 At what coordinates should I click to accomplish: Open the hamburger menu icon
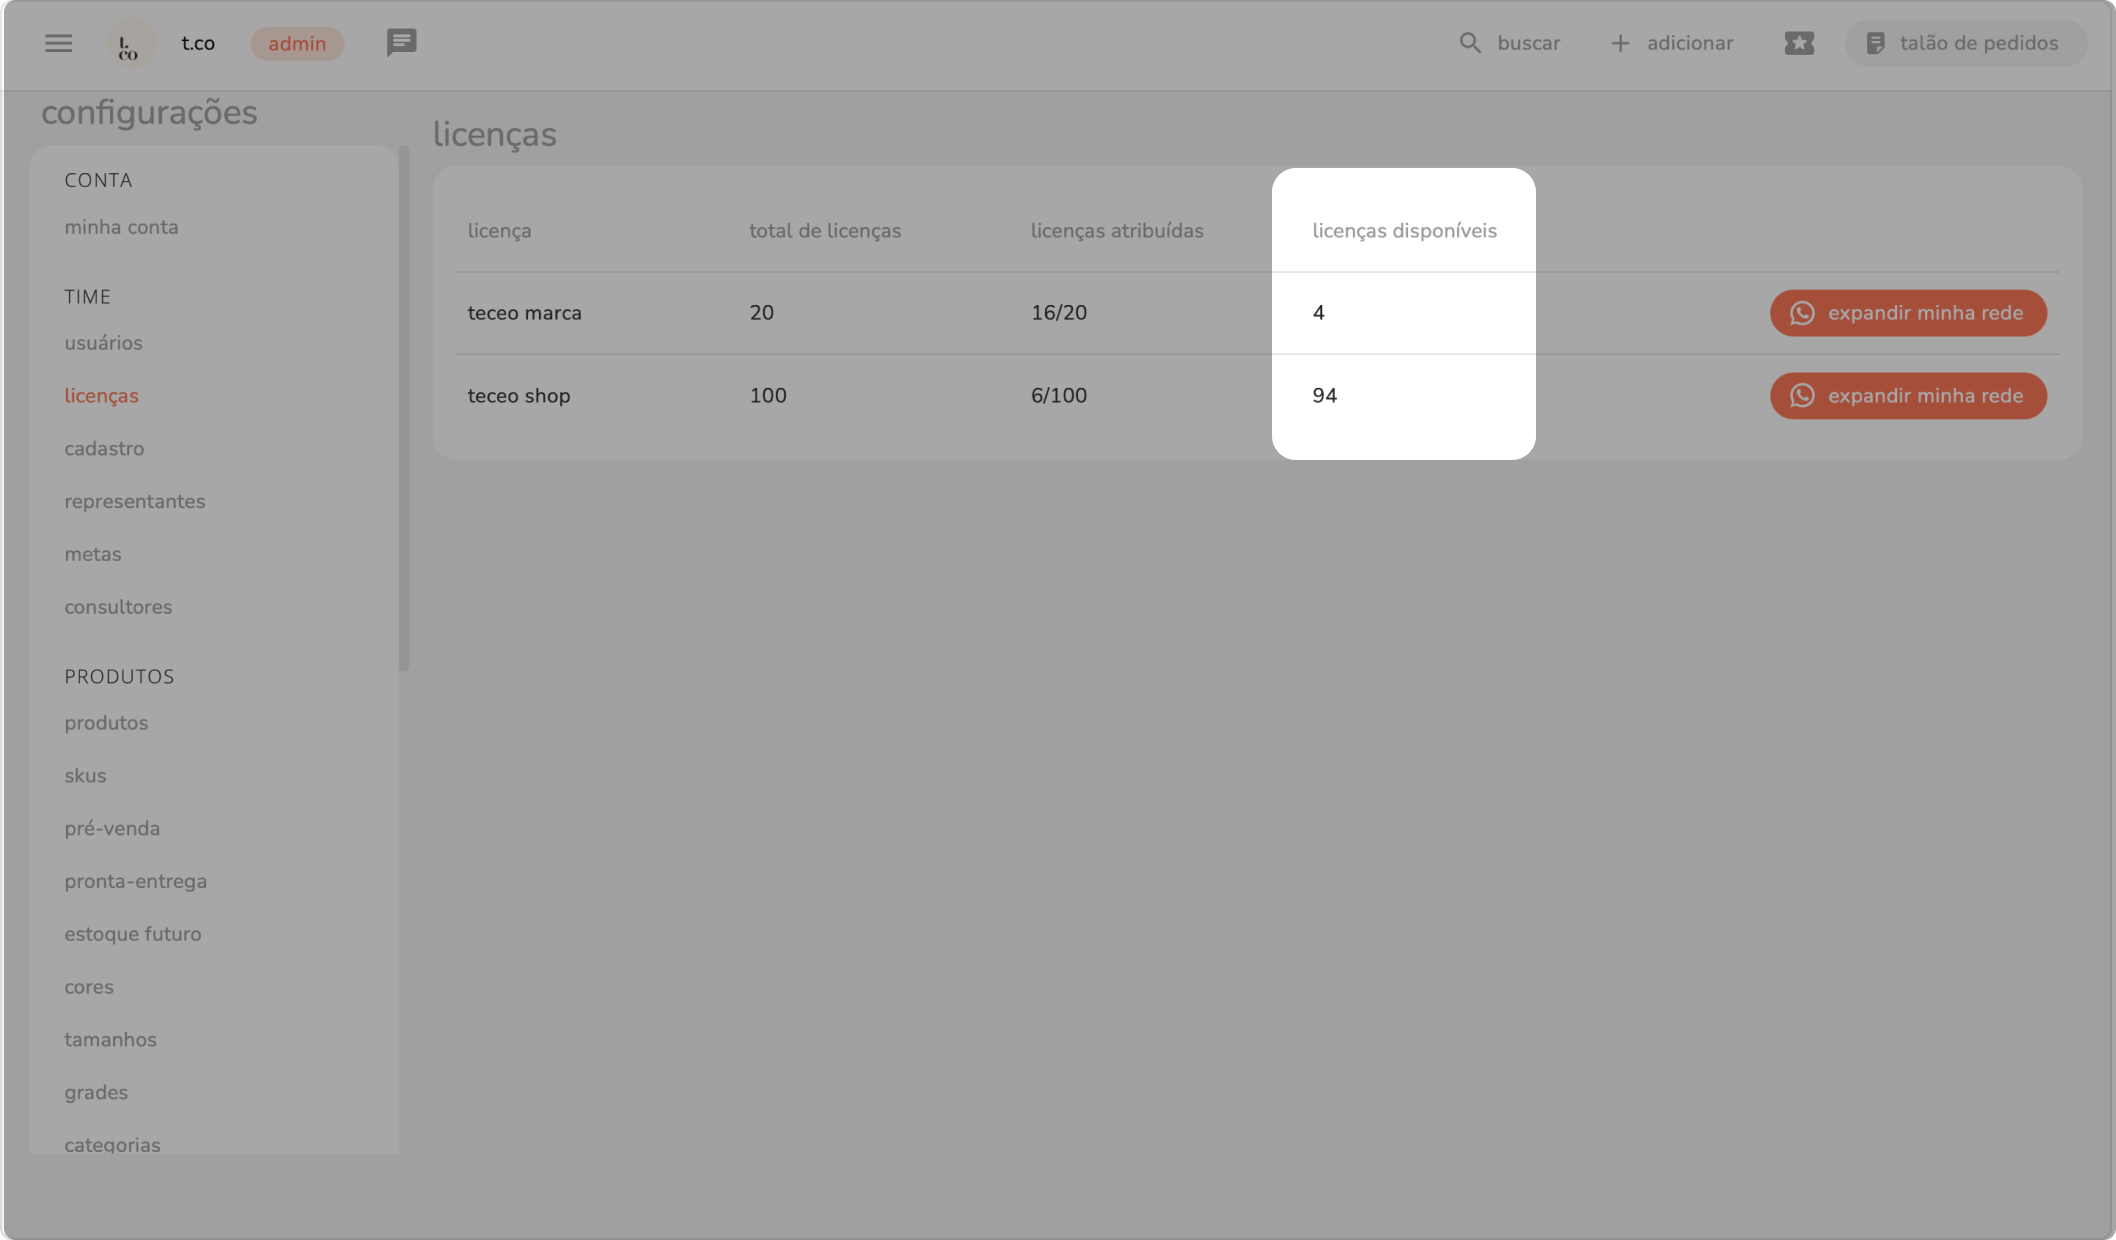coord(58,43)
